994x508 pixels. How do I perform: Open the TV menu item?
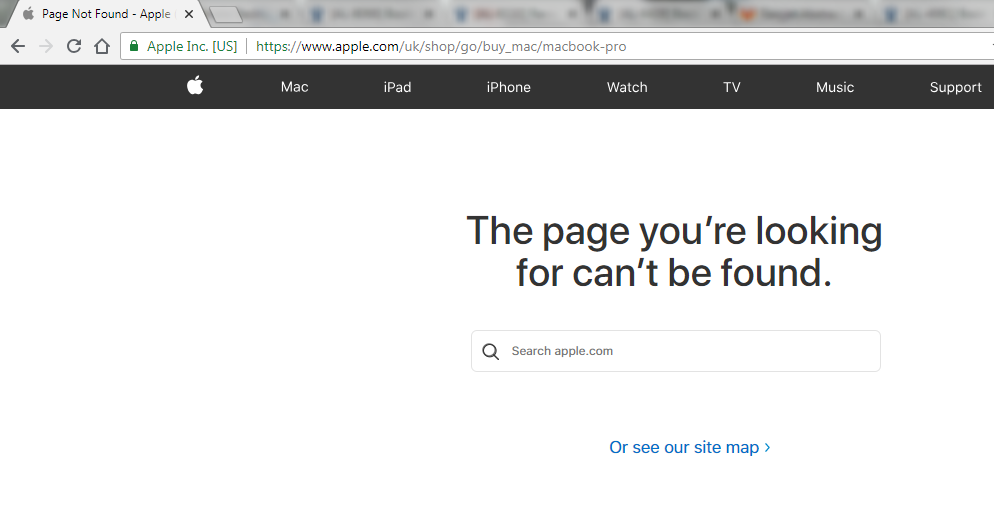click(x=732, y=88)
